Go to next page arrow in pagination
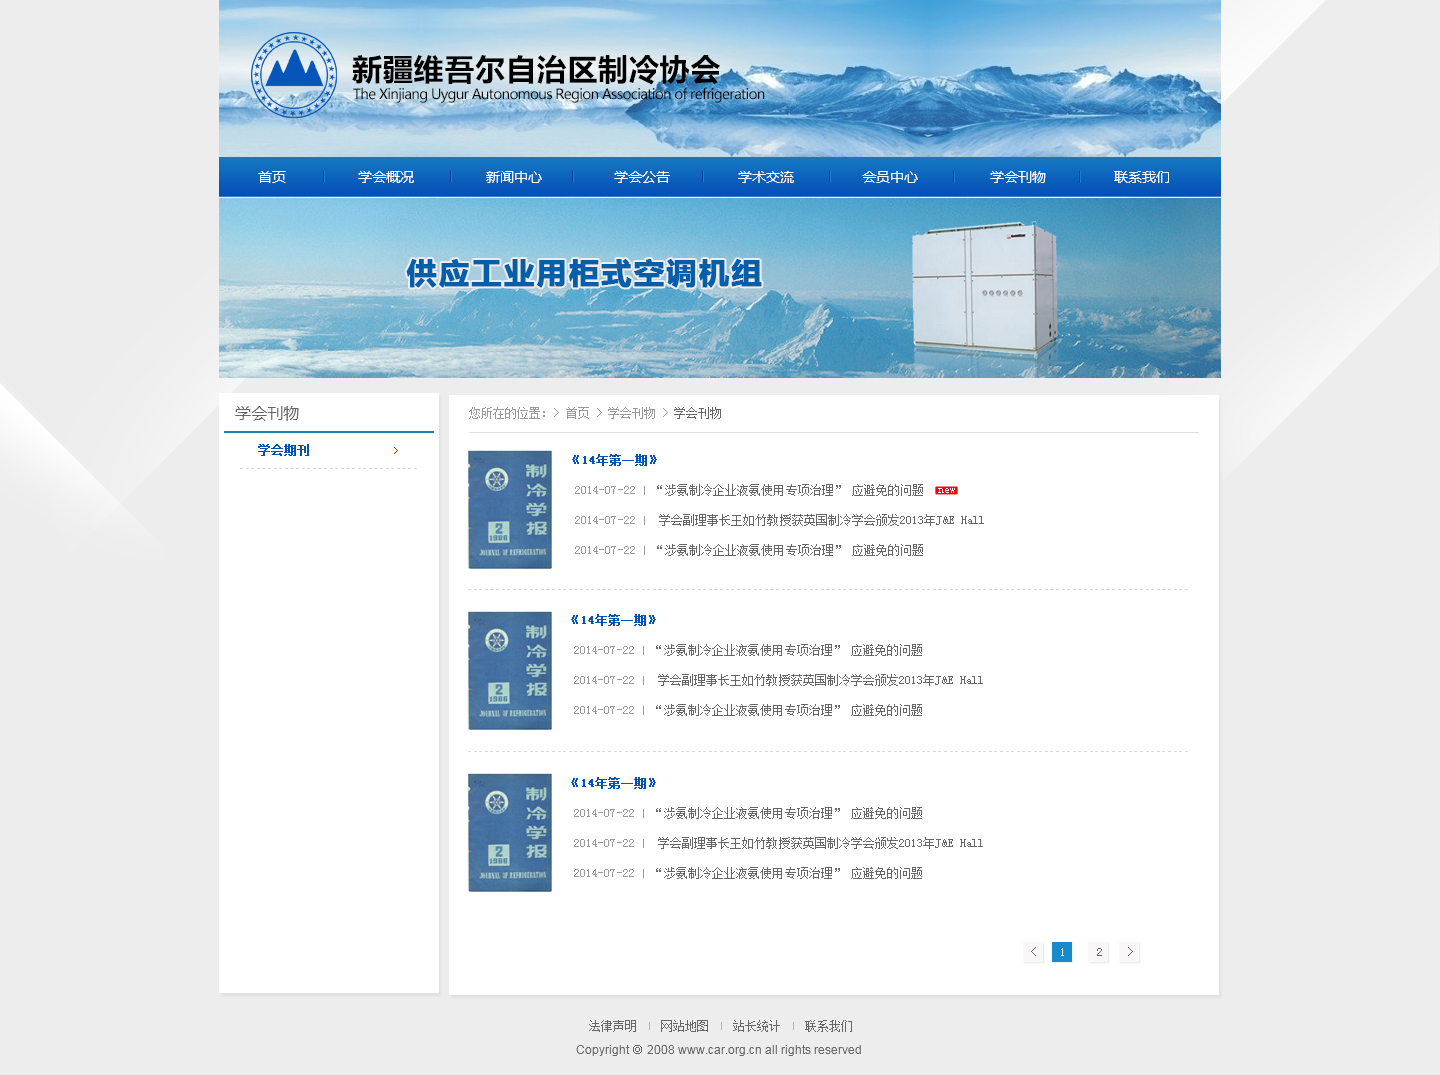 click(1130, 952)
